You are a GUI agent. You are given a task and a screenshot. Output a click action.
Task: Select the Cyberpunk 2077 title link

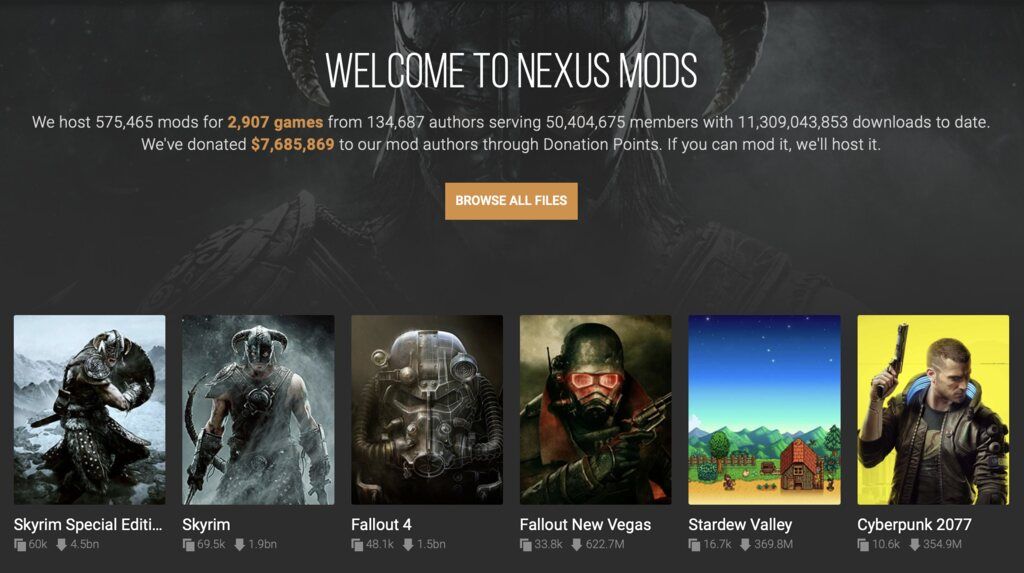(914, 525)
